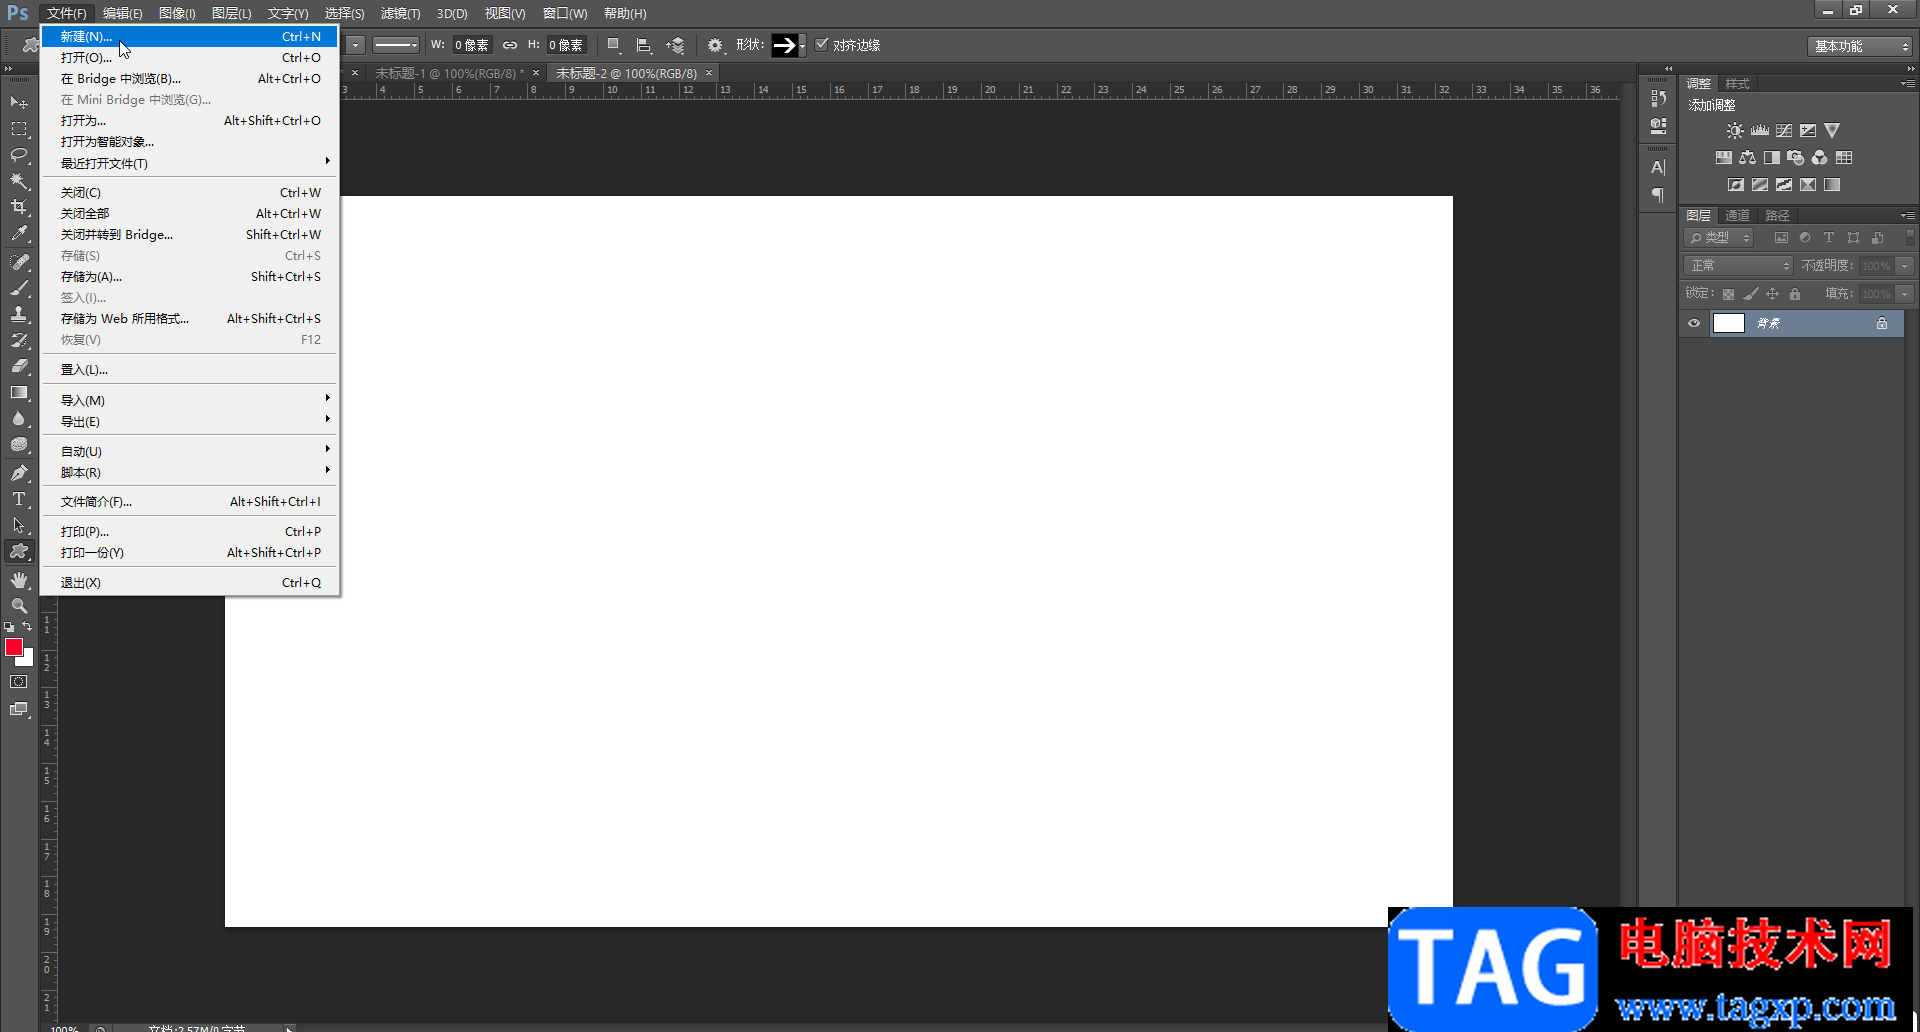Image resolution: width=1920 pixels, height=1032 pixels.
Task: Toggle layer filtering switch
Action: point(1910,238)
